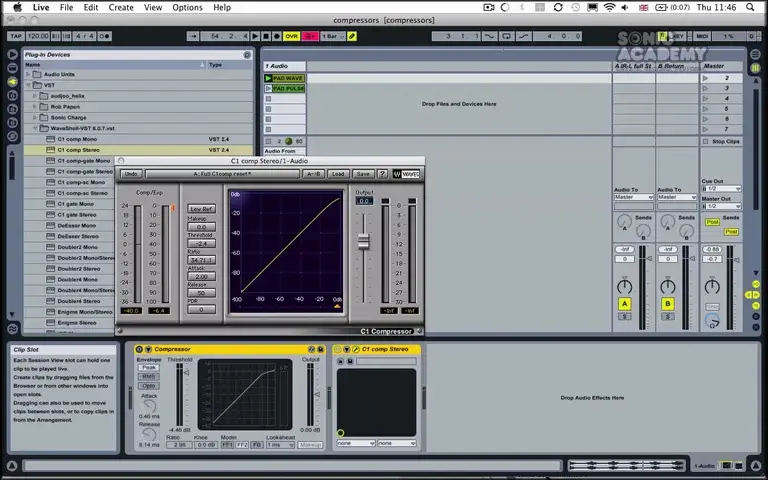
Task: Select the Peak envelope mode
Action: pos(149,367)
